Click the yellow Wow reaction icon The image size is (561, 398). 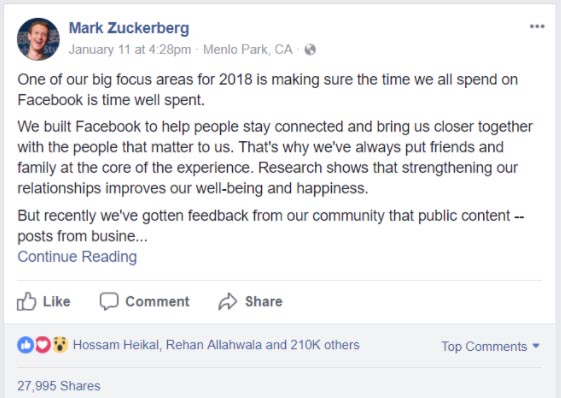click(x=60, y=345)
